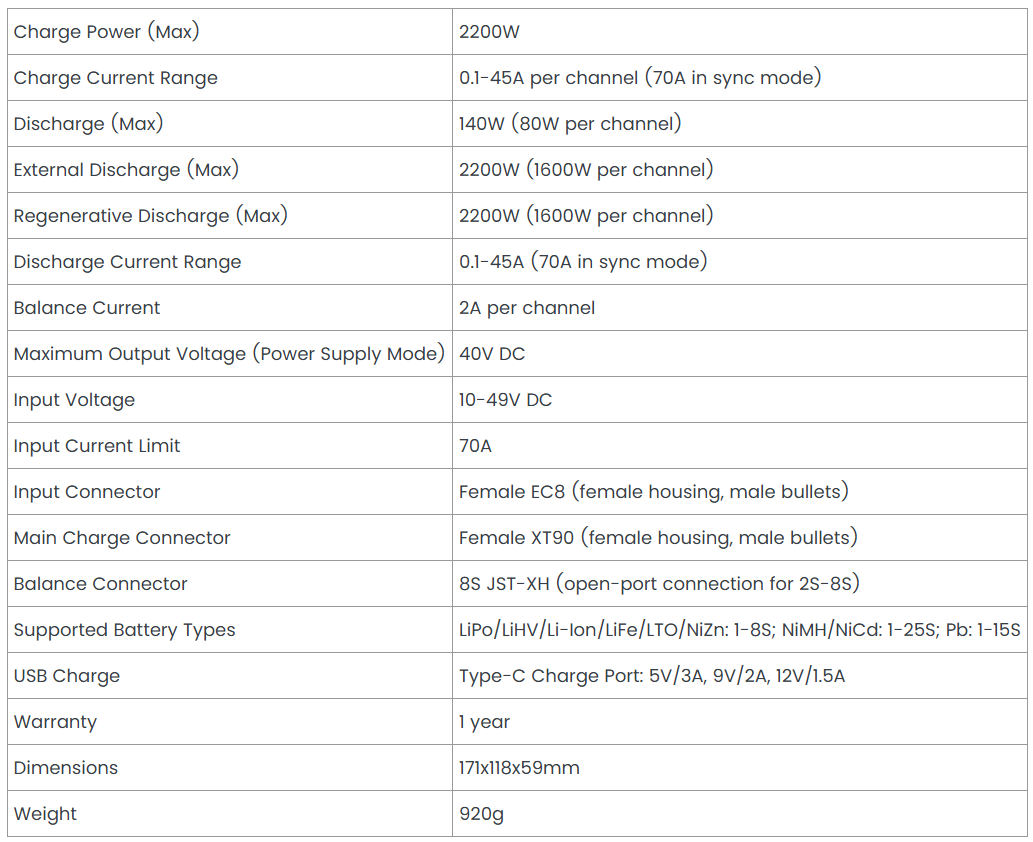
Task: Click the Regenerative Discharge (Max) label
Action: click(150, 216)
